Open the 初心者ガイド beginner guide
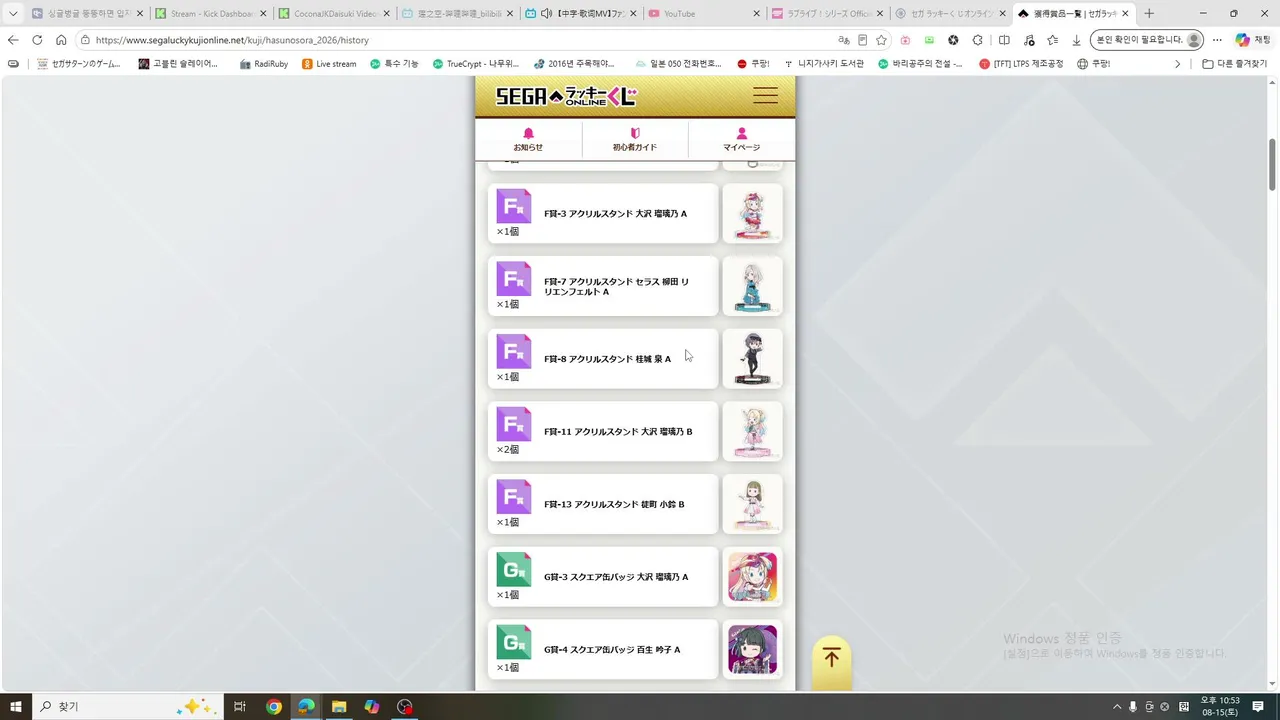The height and width of the screenshot is (720, 1280). (635, 139)
